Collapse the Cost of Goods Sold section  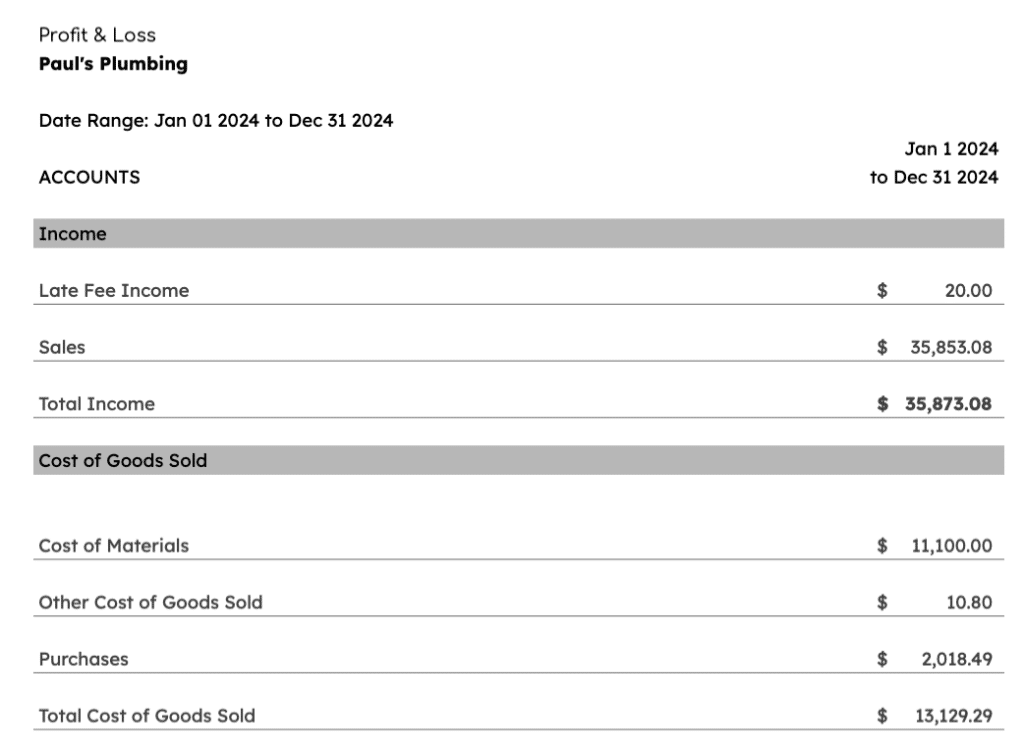coord(123,461)
